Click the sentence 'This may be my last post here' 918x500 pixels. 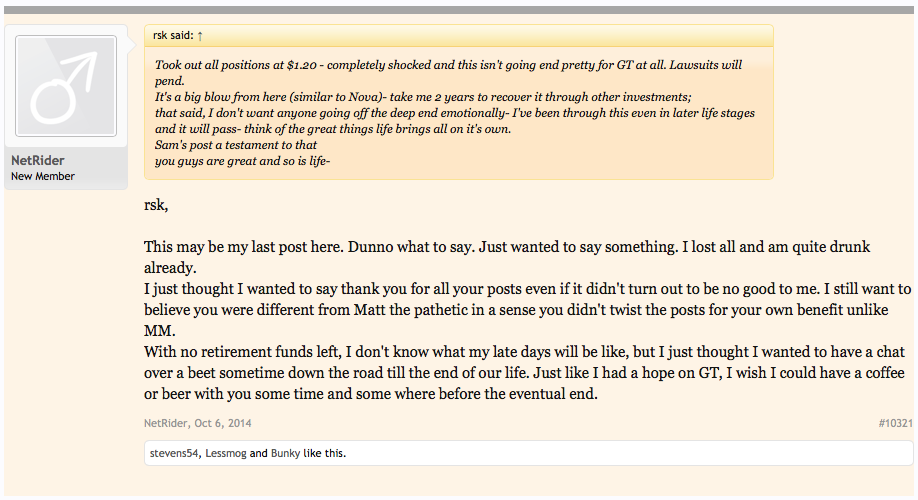242,247
